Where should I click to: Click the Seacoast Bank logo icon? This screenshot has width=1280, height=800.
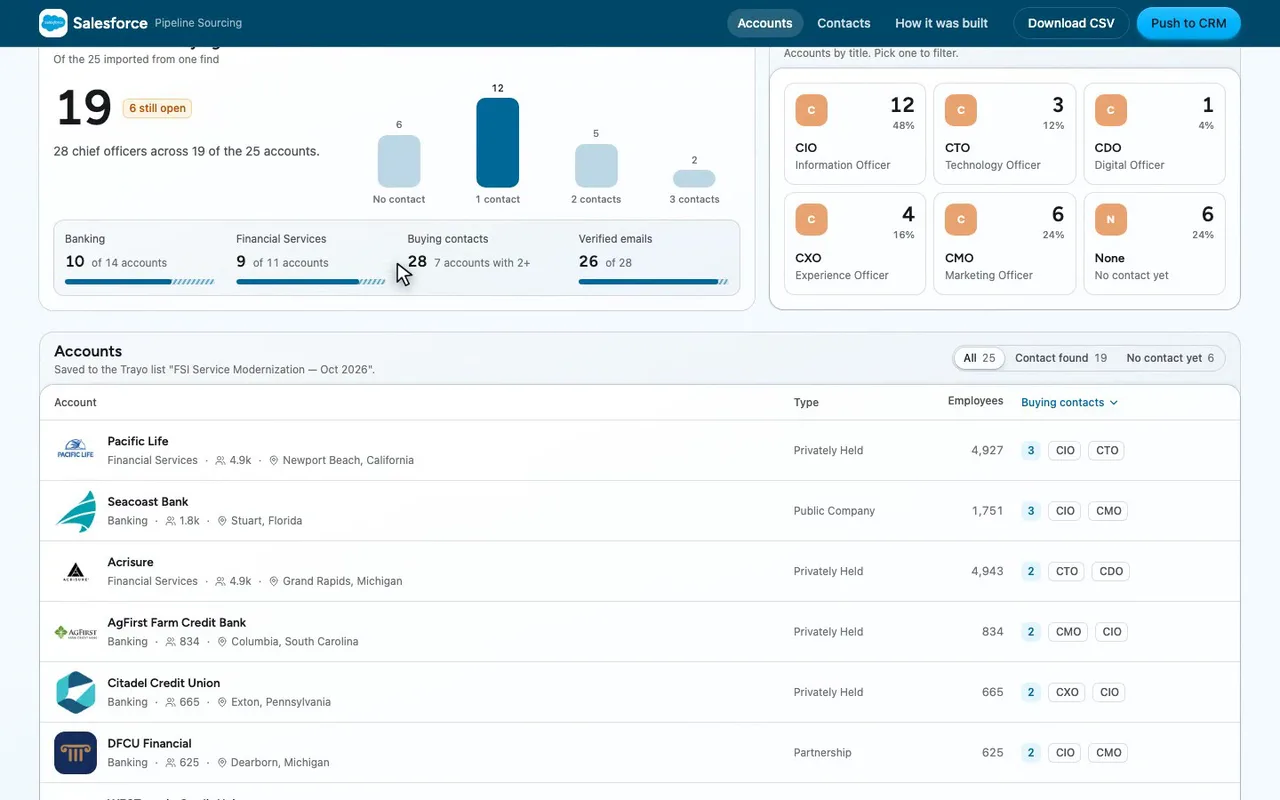75,511
